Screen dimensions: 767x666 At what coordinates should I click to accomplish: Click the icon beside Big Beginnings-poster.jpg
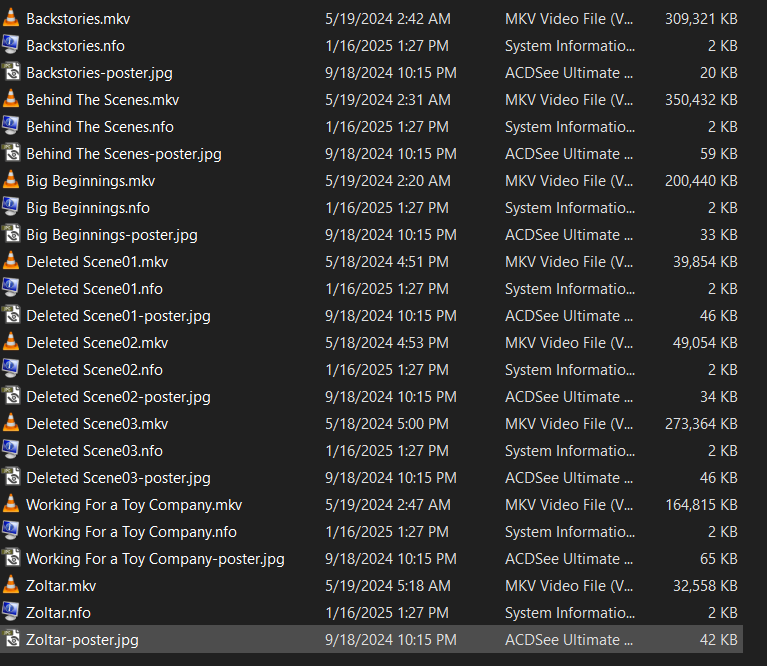11,234
